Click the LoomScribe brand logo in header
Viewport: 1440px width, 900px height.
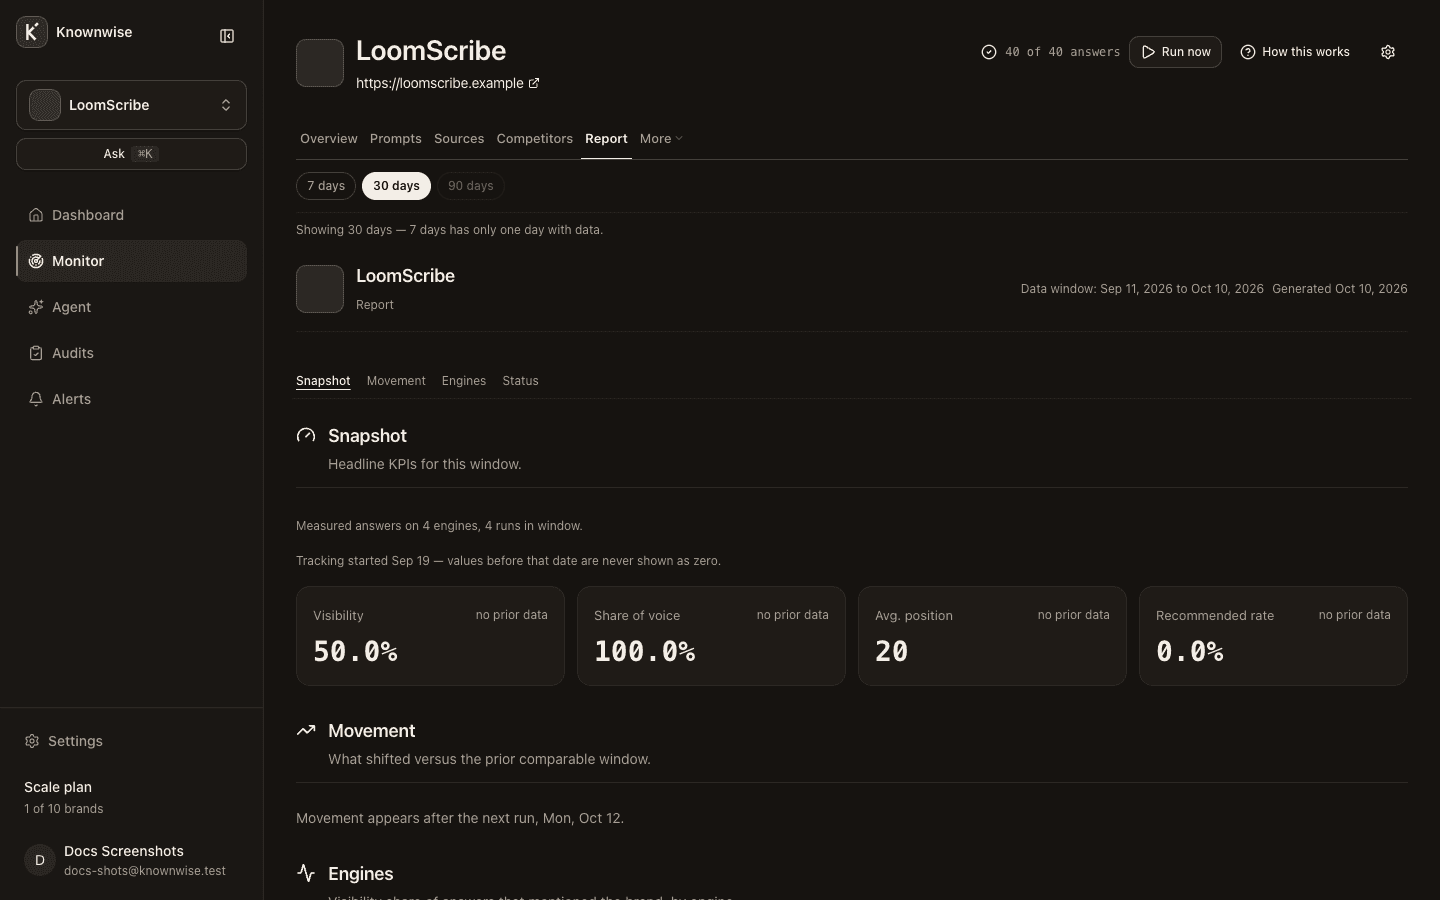320,63
